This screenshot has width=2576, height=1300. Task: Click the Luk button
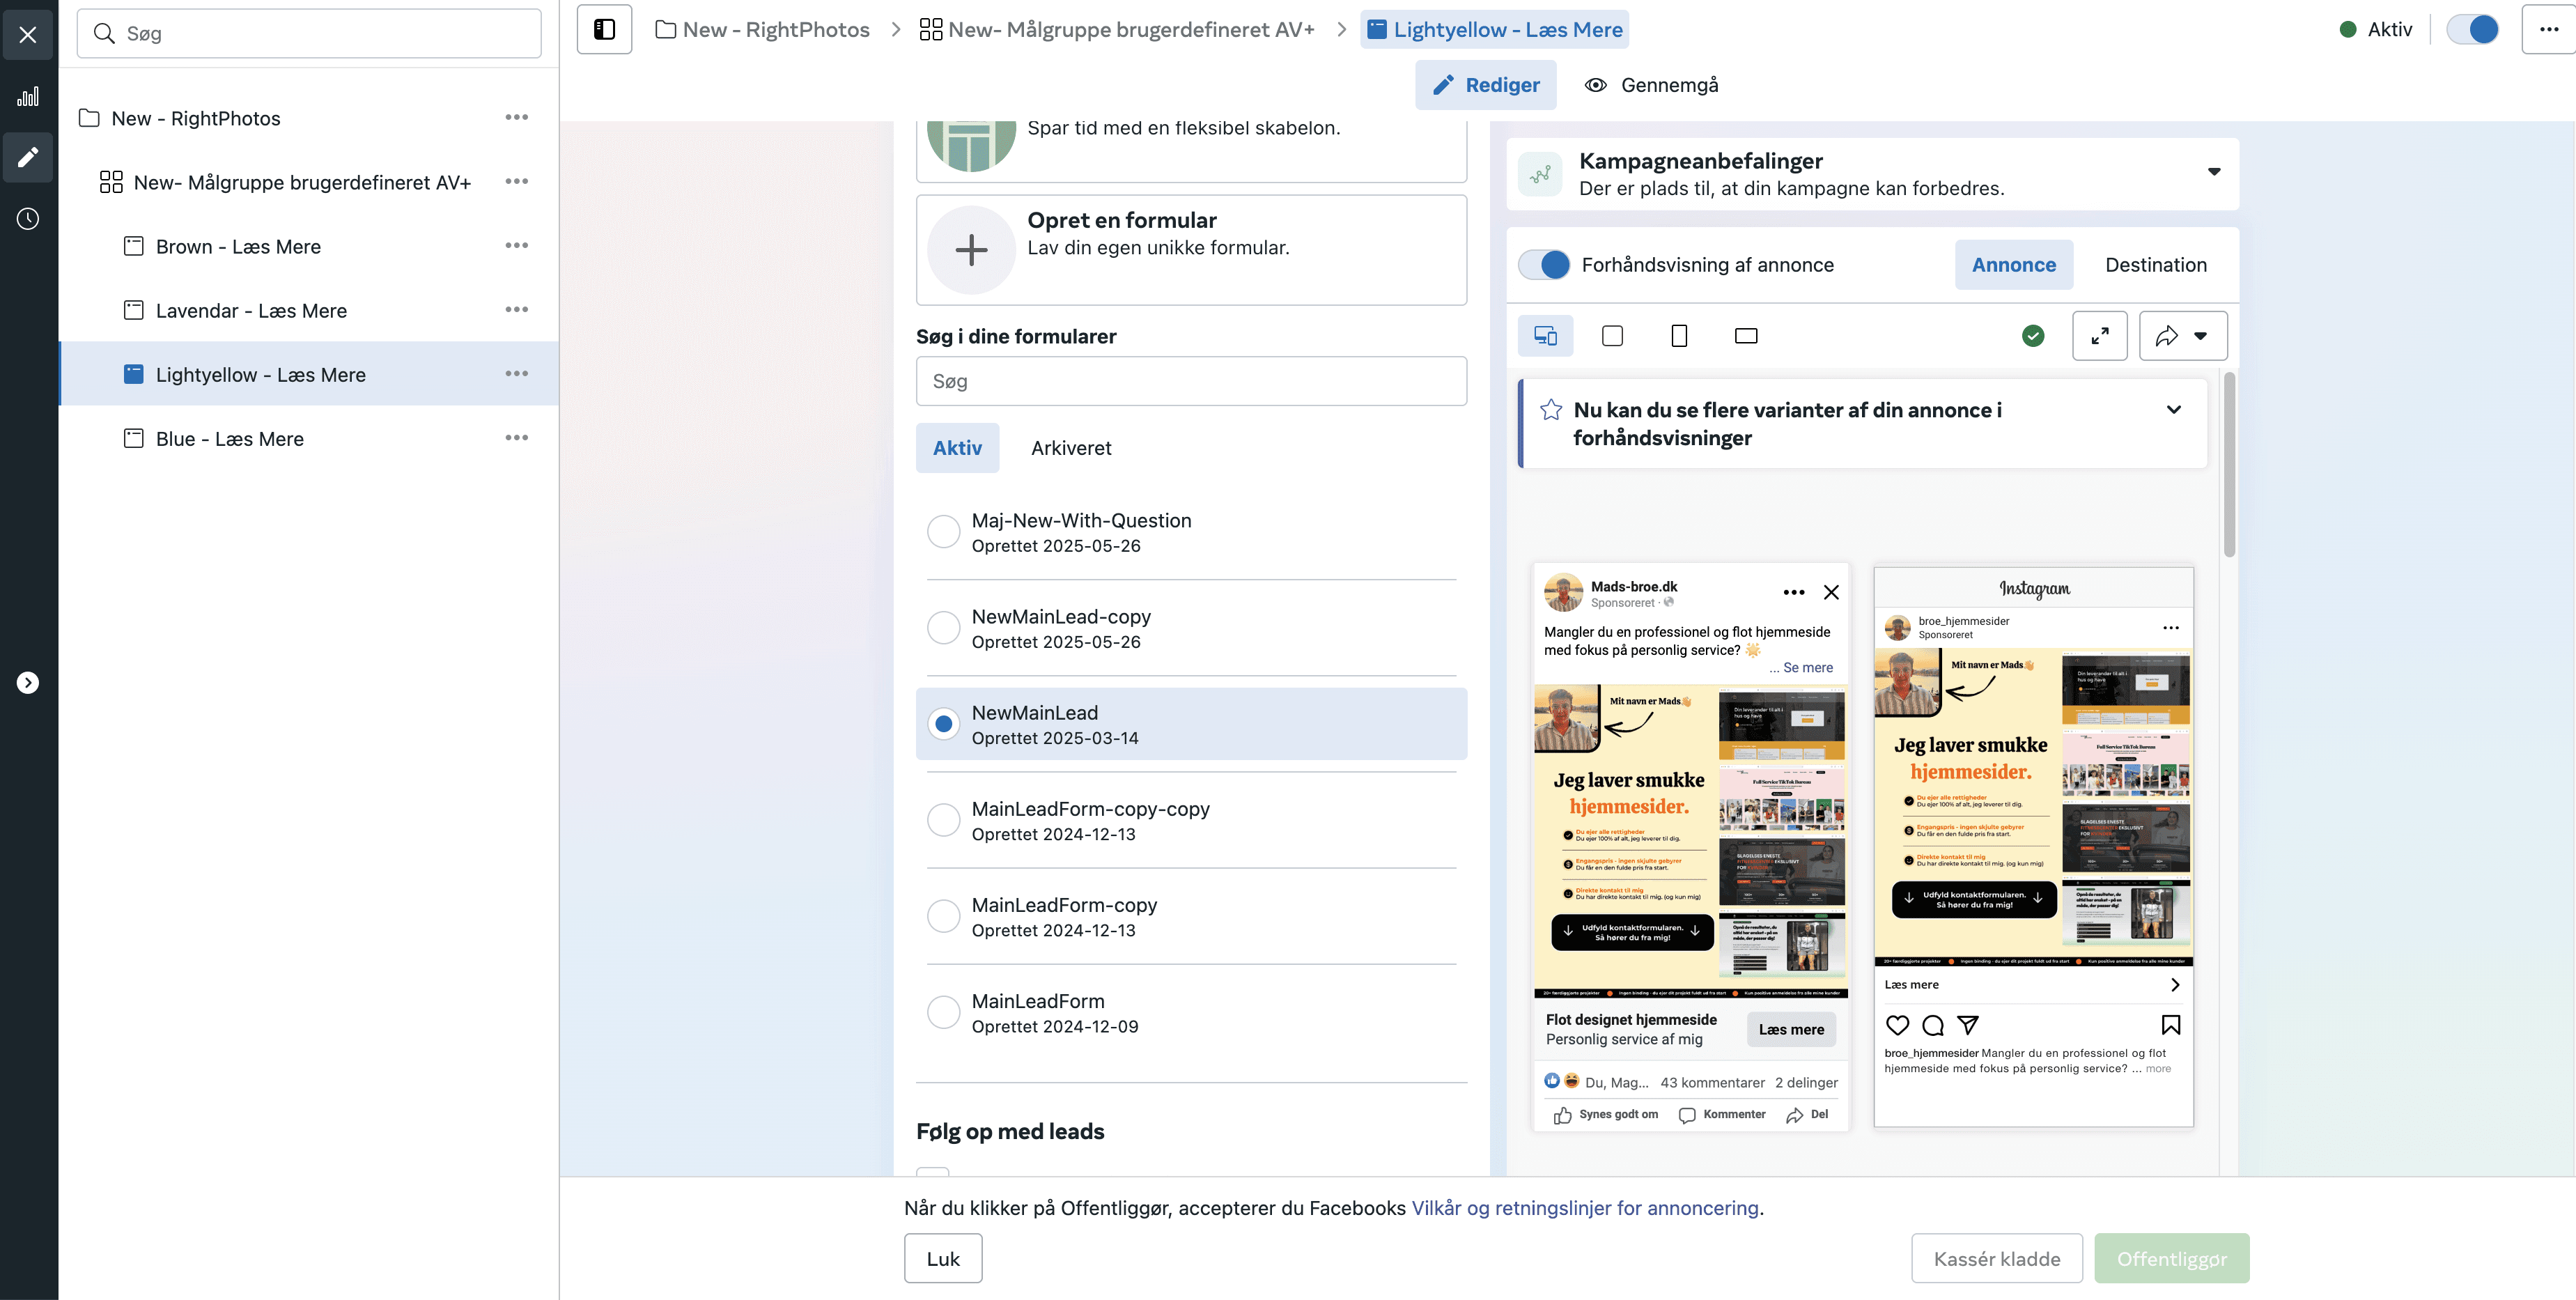pos(943,1258)
